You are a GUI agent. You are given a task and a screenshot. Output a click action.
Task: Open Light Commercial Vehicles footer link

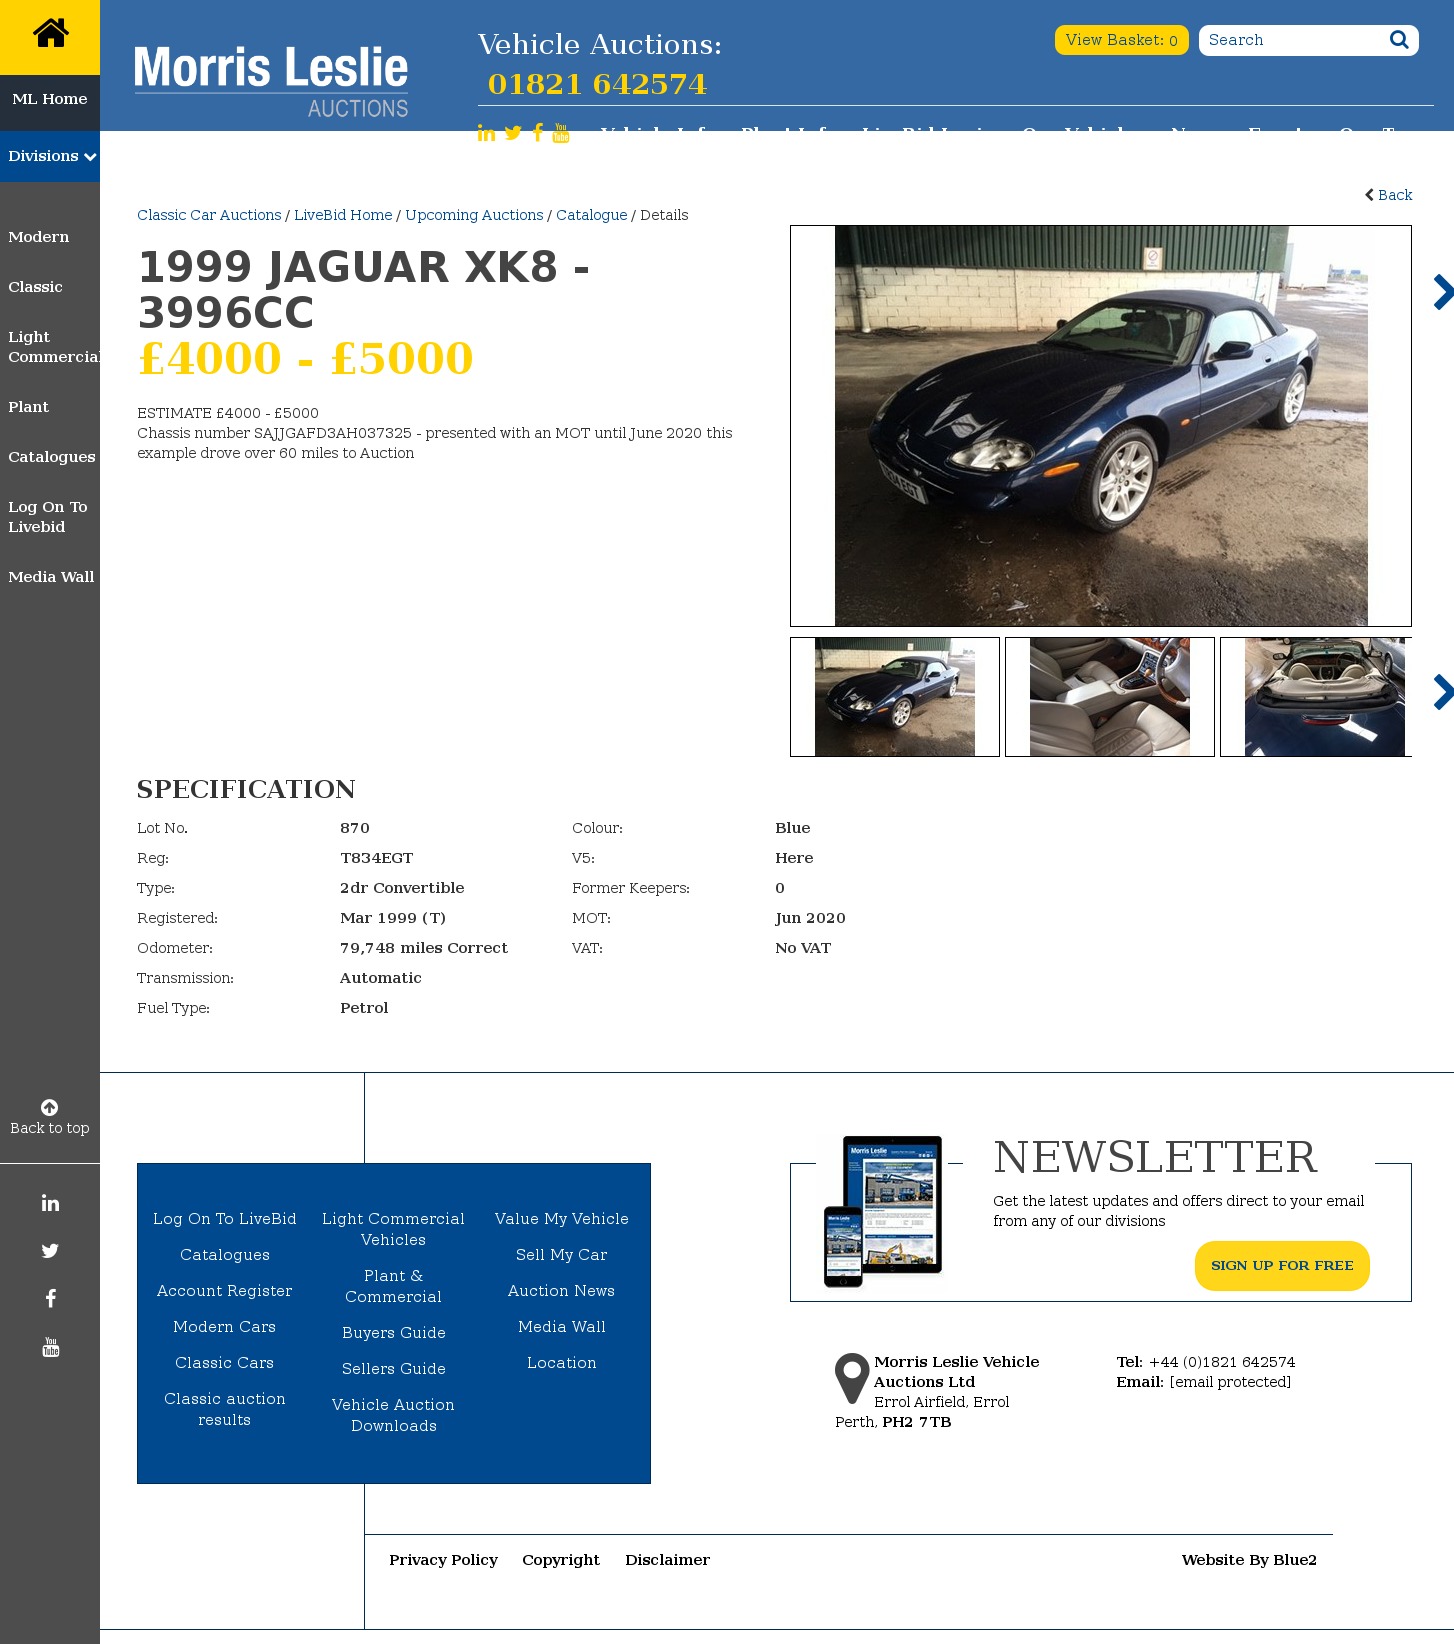[394, 1229]
